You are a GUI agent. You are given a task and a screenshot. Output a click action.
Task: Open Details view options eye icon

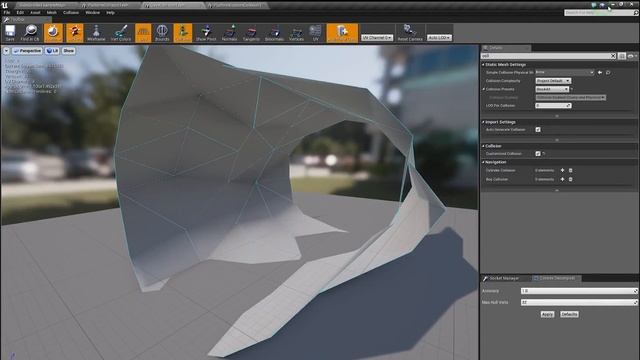click(x=631, y=56)
